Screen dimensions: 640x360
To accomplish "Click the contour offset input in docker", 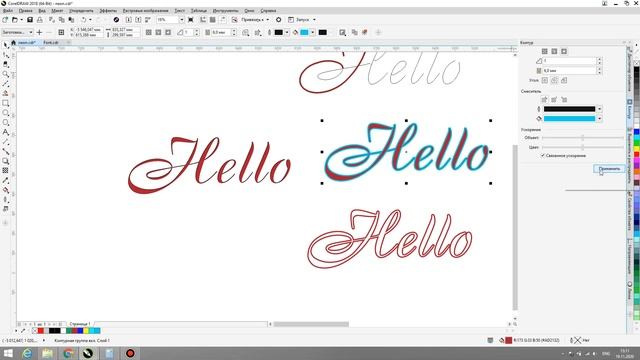I will [x=569, y=71].
